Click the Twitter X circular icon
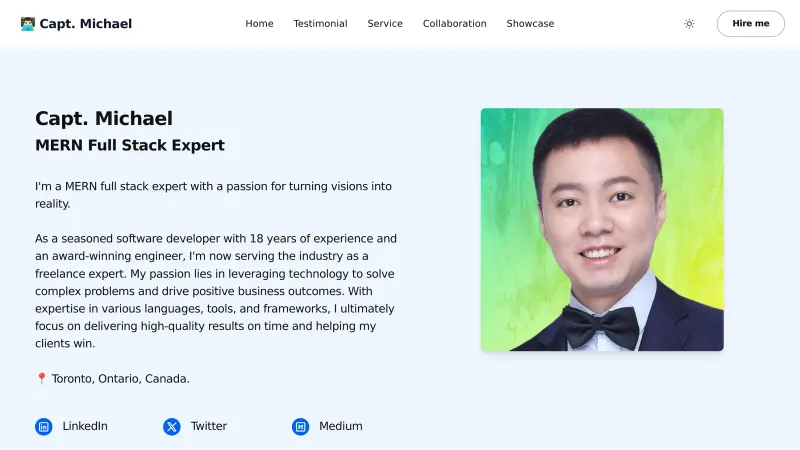The width and height of the screenshot is (800, 450). point(172,427)
